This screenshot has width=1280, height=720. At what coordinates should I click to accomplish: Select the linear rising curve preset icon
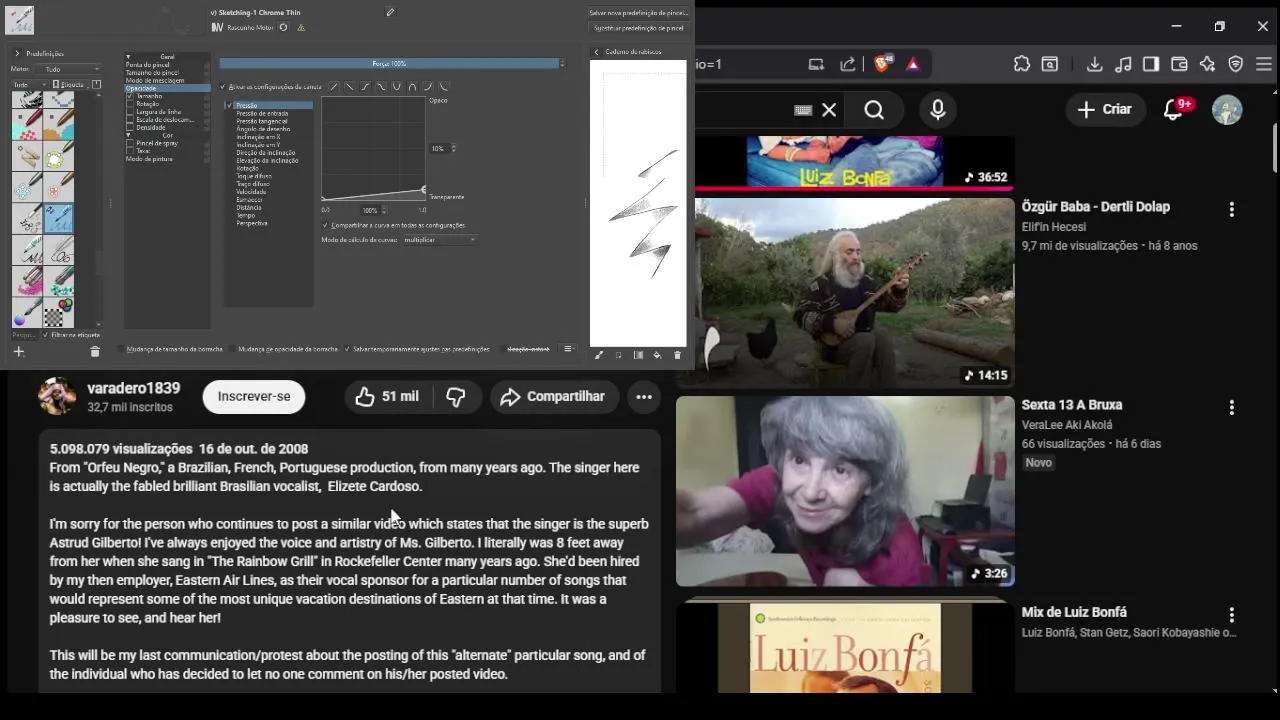(x=334, y=86)
